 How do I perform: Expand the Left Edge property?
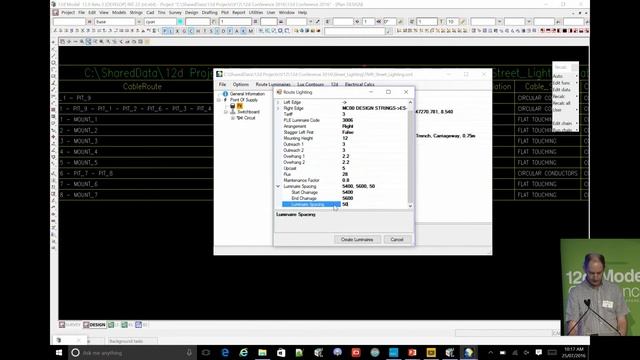[278, 102]
